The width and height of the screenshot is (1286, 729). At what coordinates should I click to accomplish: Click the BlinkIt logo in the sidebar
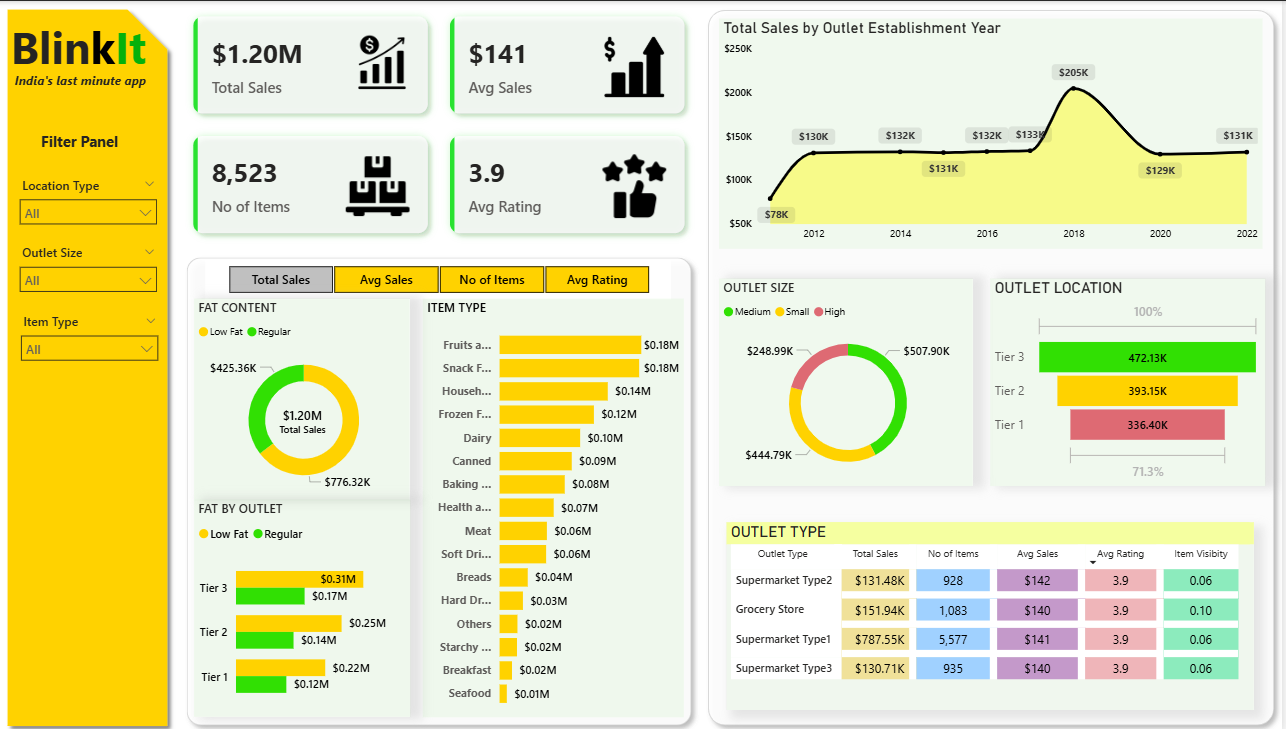[80, 48]
